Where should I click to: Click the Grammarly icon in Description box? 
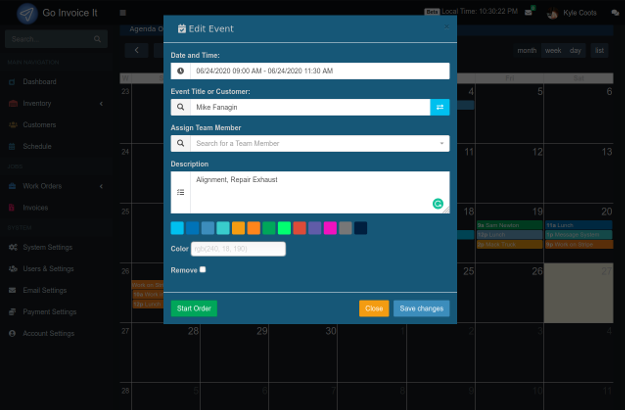pyautogui.click(x=438, y=203)
